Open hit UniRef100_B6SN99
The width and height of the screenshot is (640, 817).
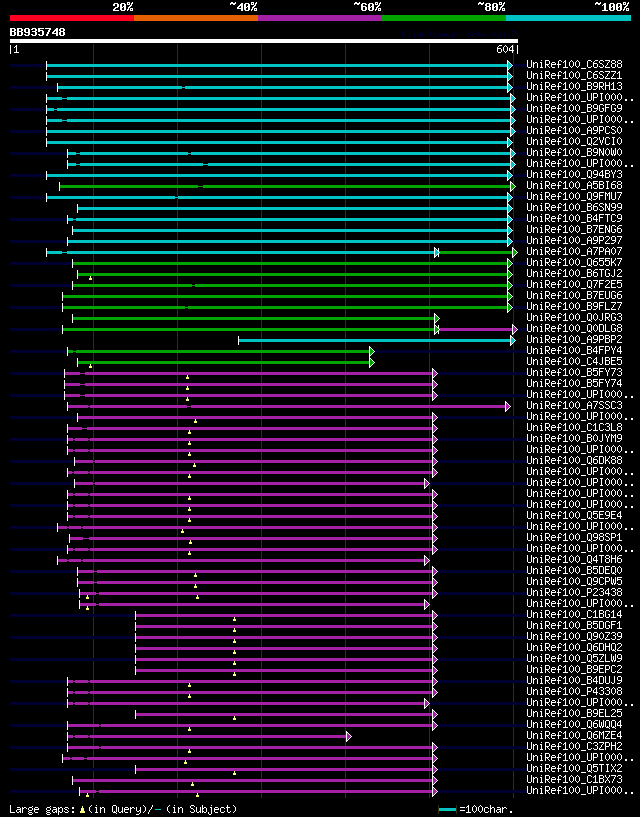(574, 207)
